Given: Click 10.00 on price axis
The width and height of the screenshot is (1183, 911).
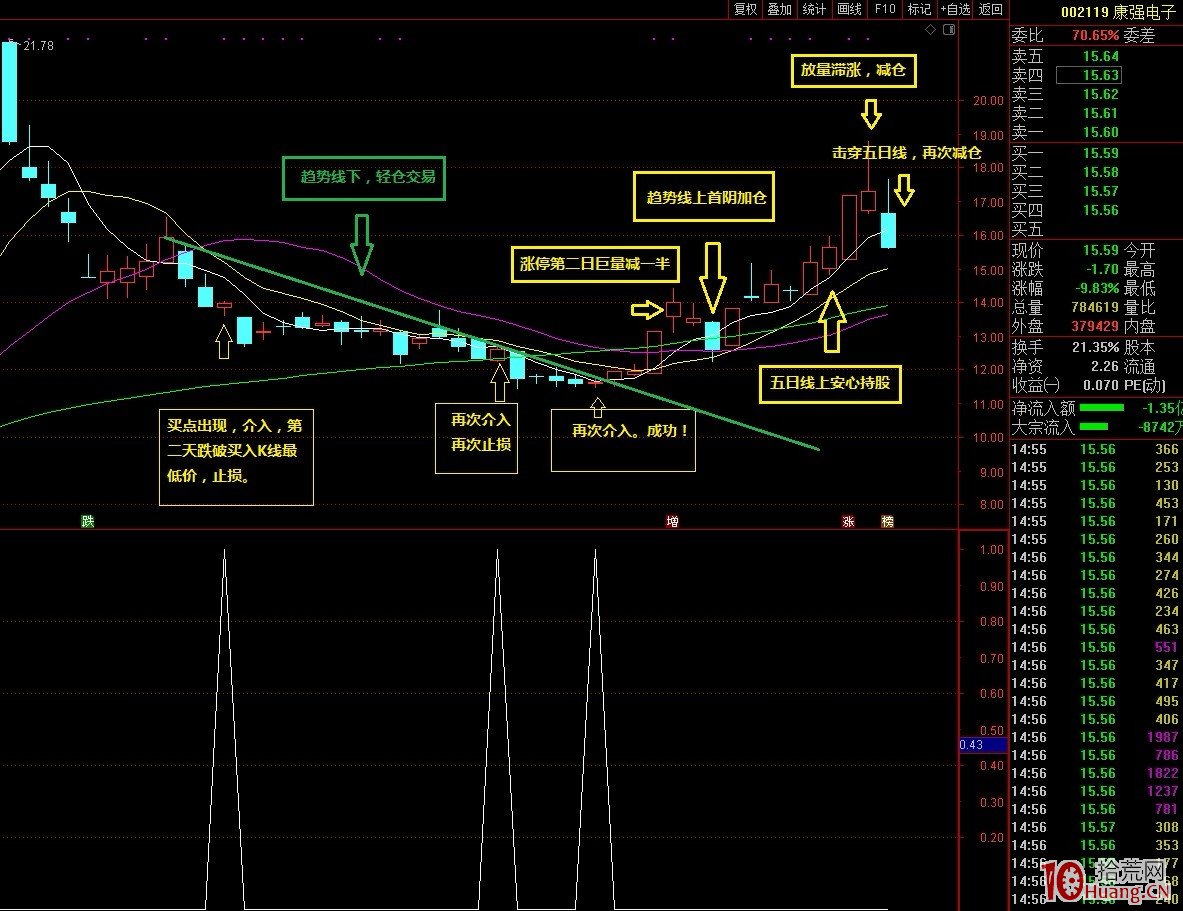Looking at the screenshot, I should pyautogui.click(x=988, y=437).
